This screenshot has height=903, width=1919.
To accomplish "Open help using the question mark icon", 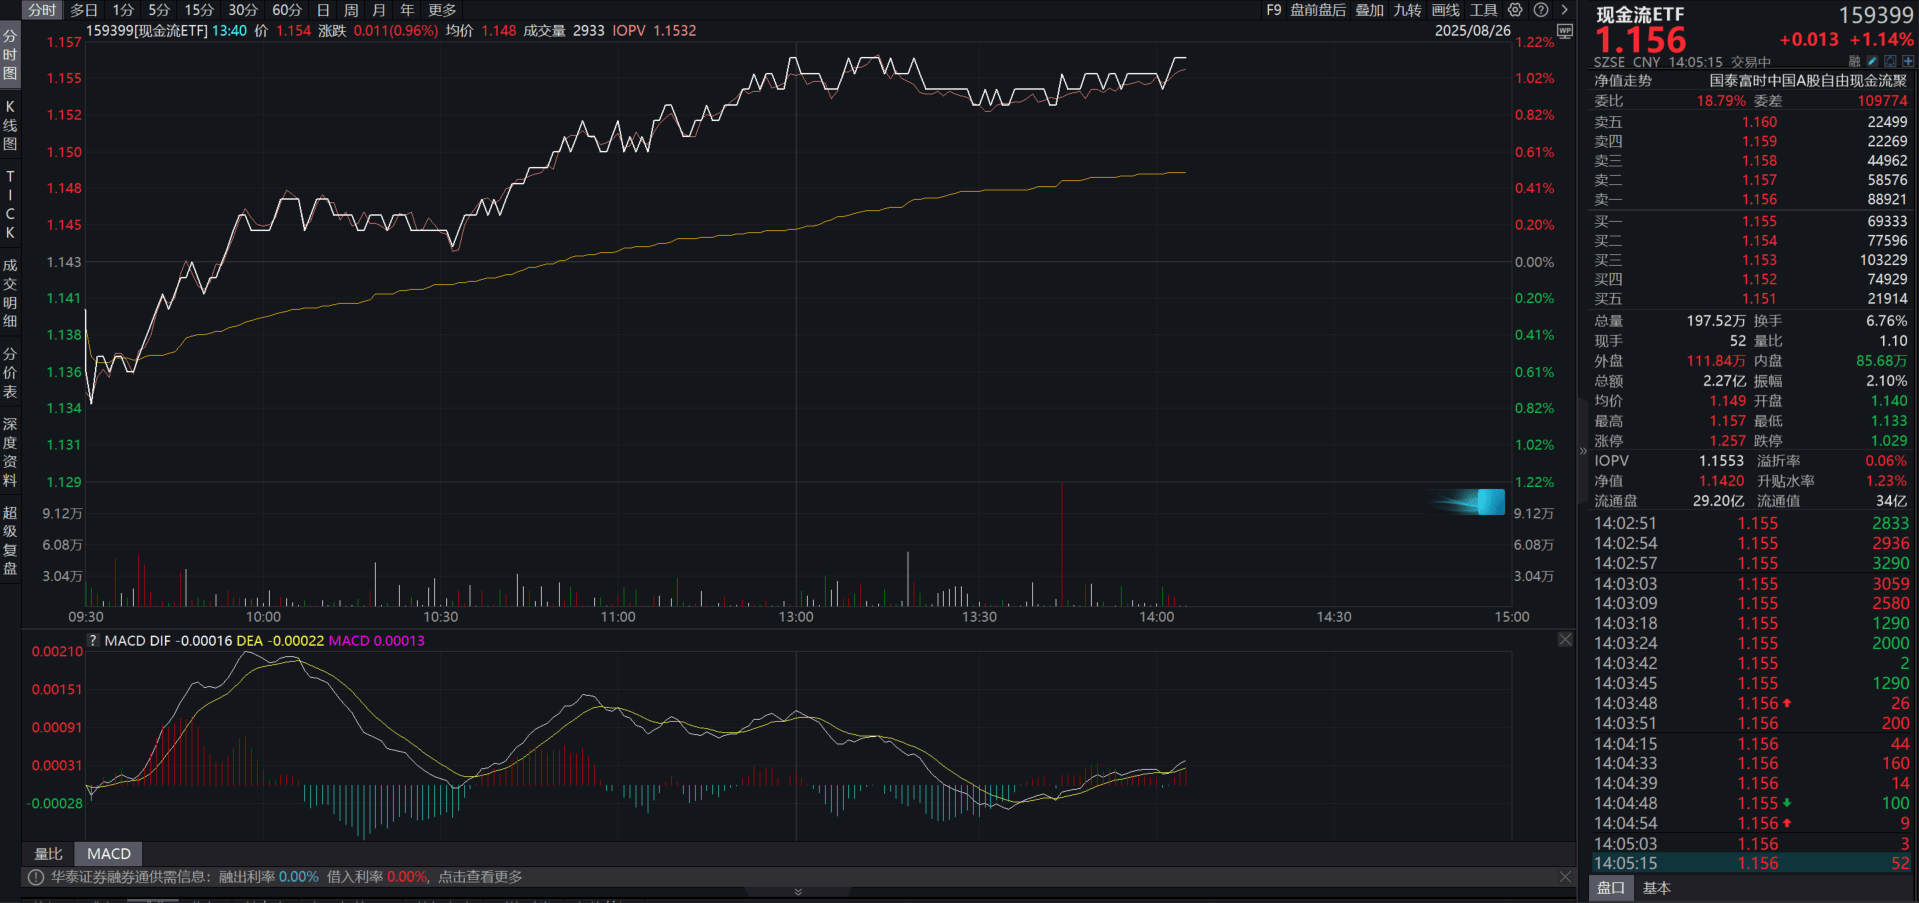I will [x=1540, y=10].
